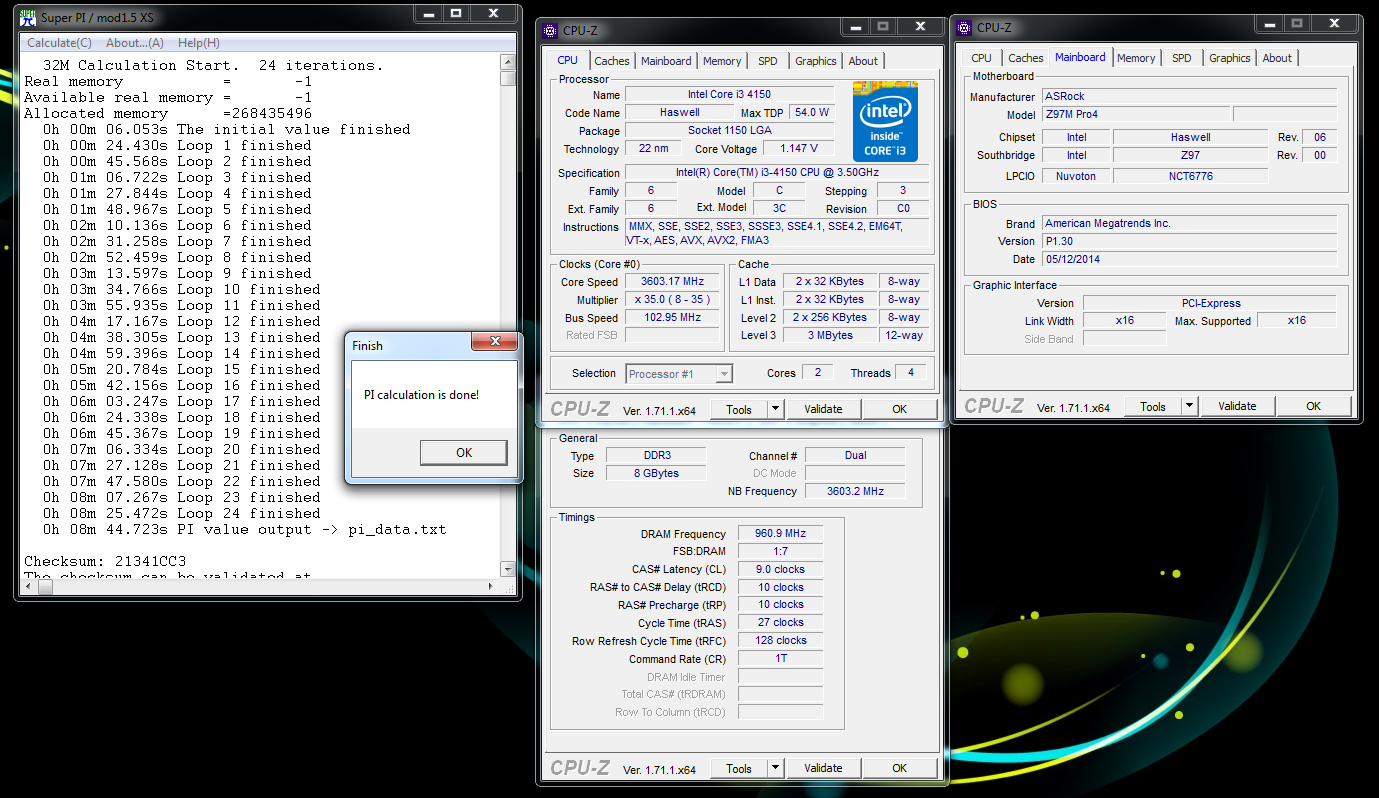Open the Calculate(C) menu in Super PI
The height and width of the screenshot is (798, 1379).
point(59,43)
